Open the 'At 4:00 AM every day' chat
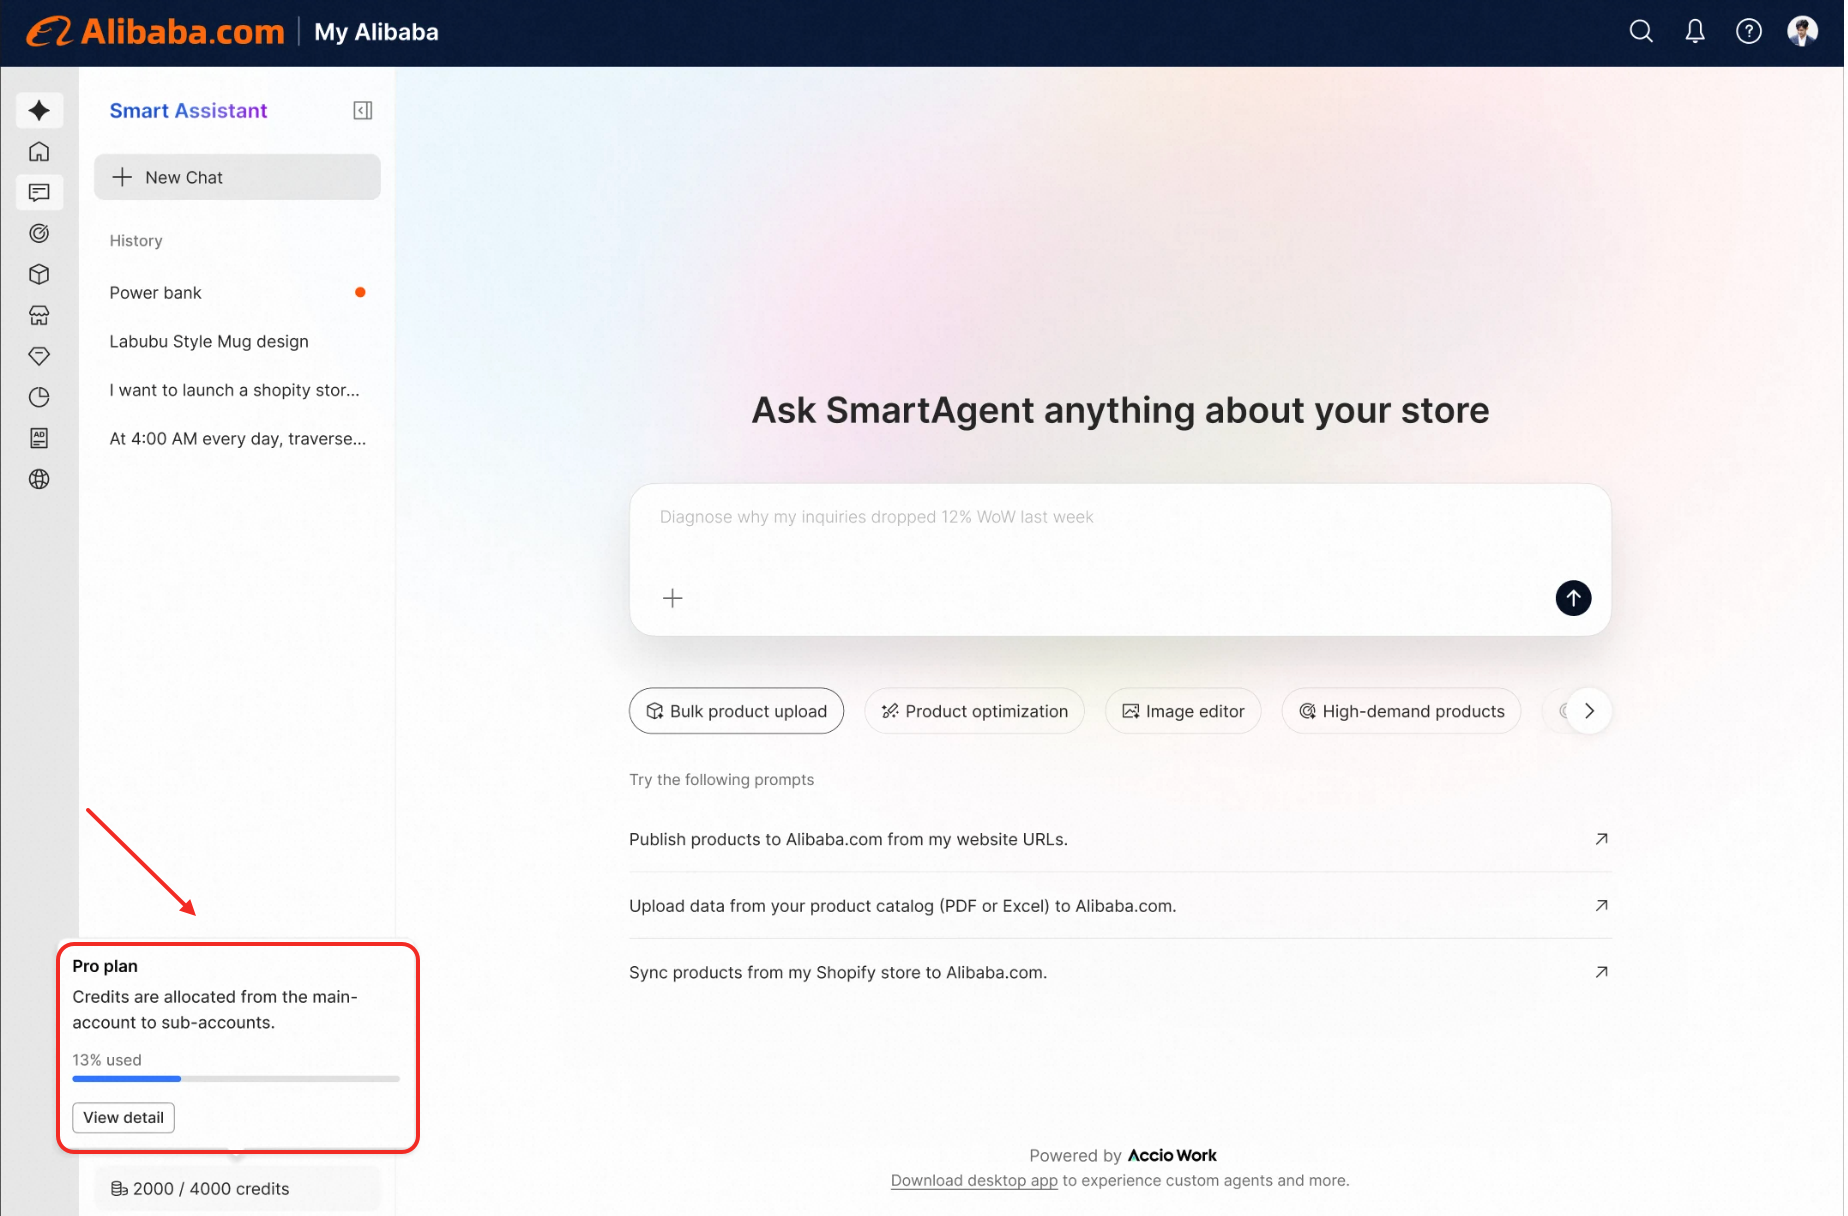Image resolution: width=1848 pixels, height=1216 pixels. click(237, 438)
